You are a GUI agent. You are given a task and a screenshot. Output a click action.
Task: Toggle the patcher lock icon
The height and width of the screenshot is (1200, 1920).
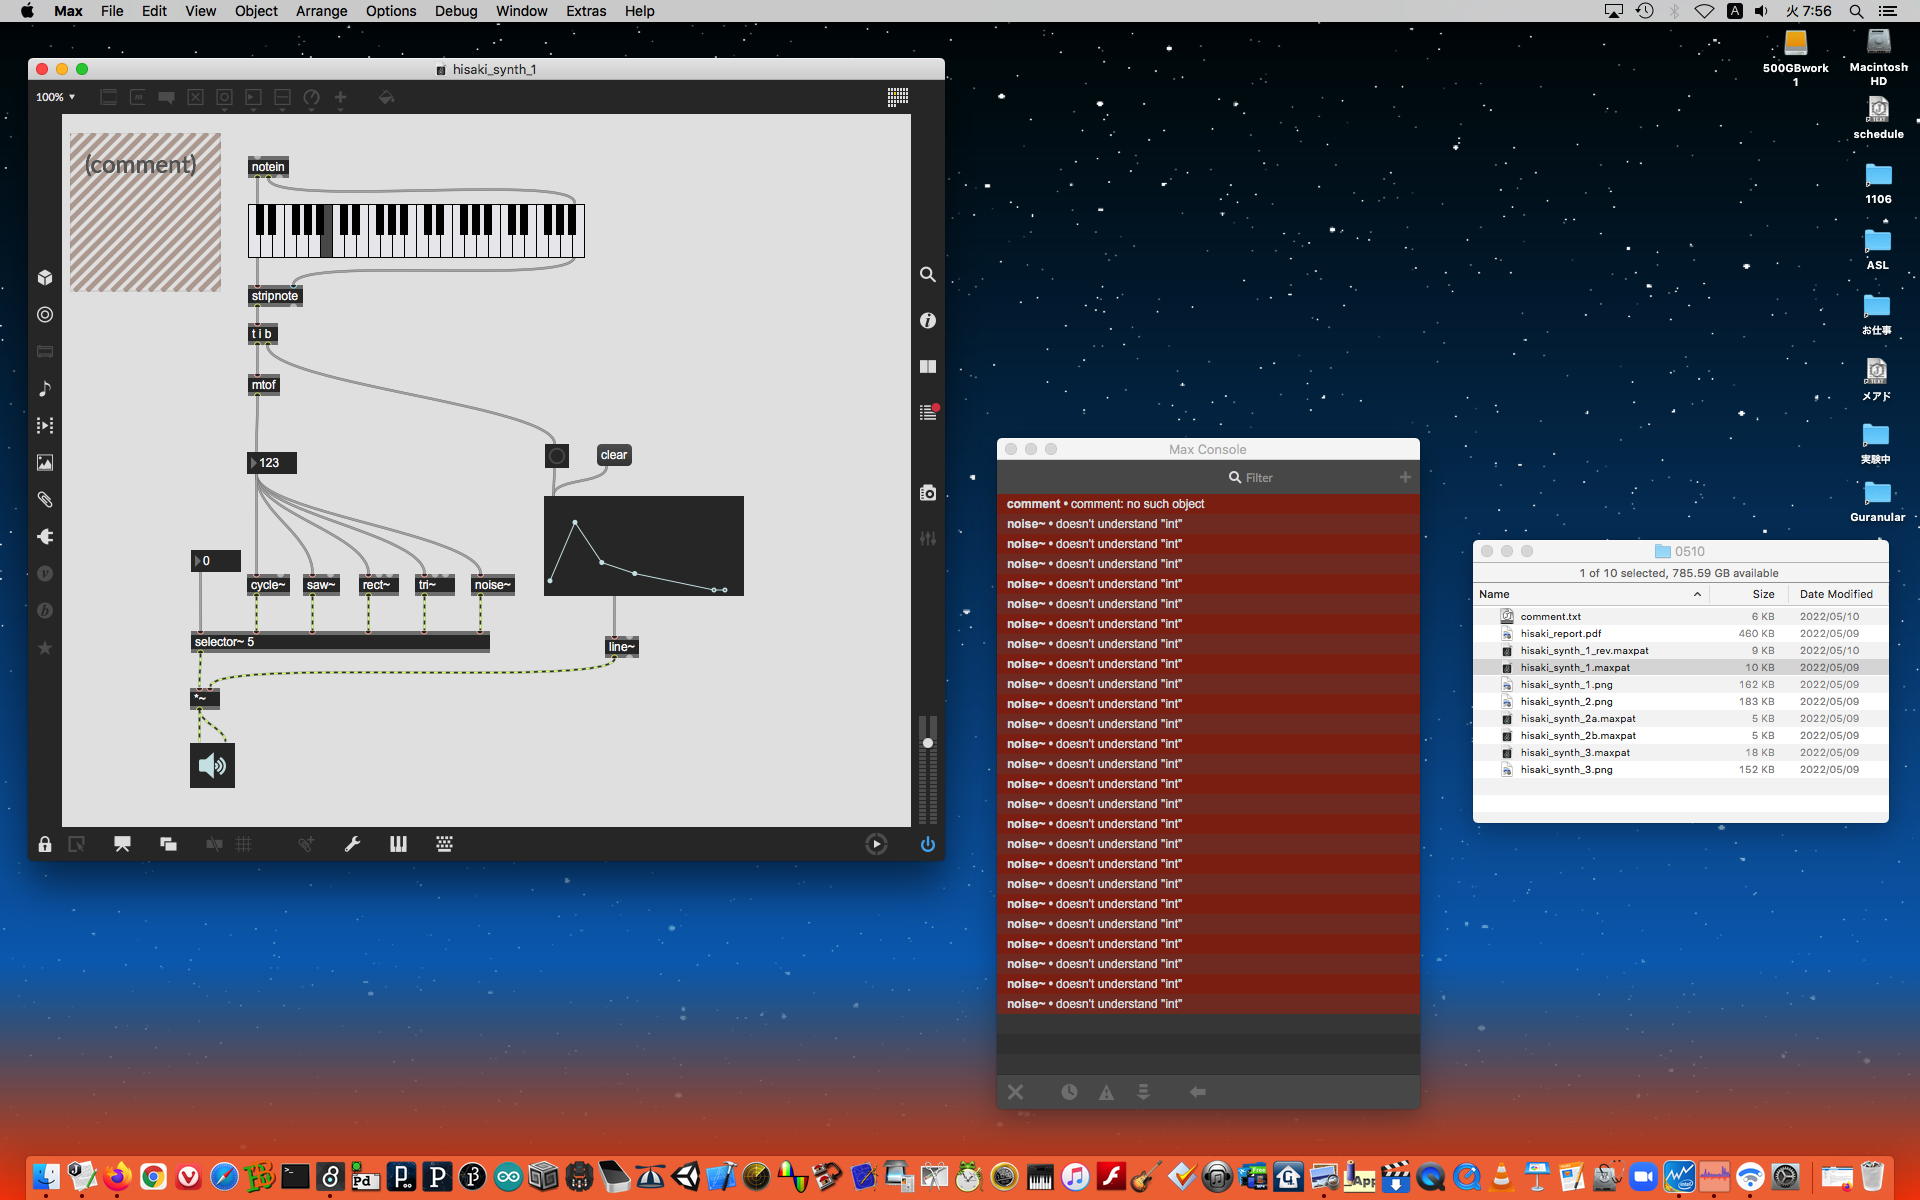(x=45, y=845)
